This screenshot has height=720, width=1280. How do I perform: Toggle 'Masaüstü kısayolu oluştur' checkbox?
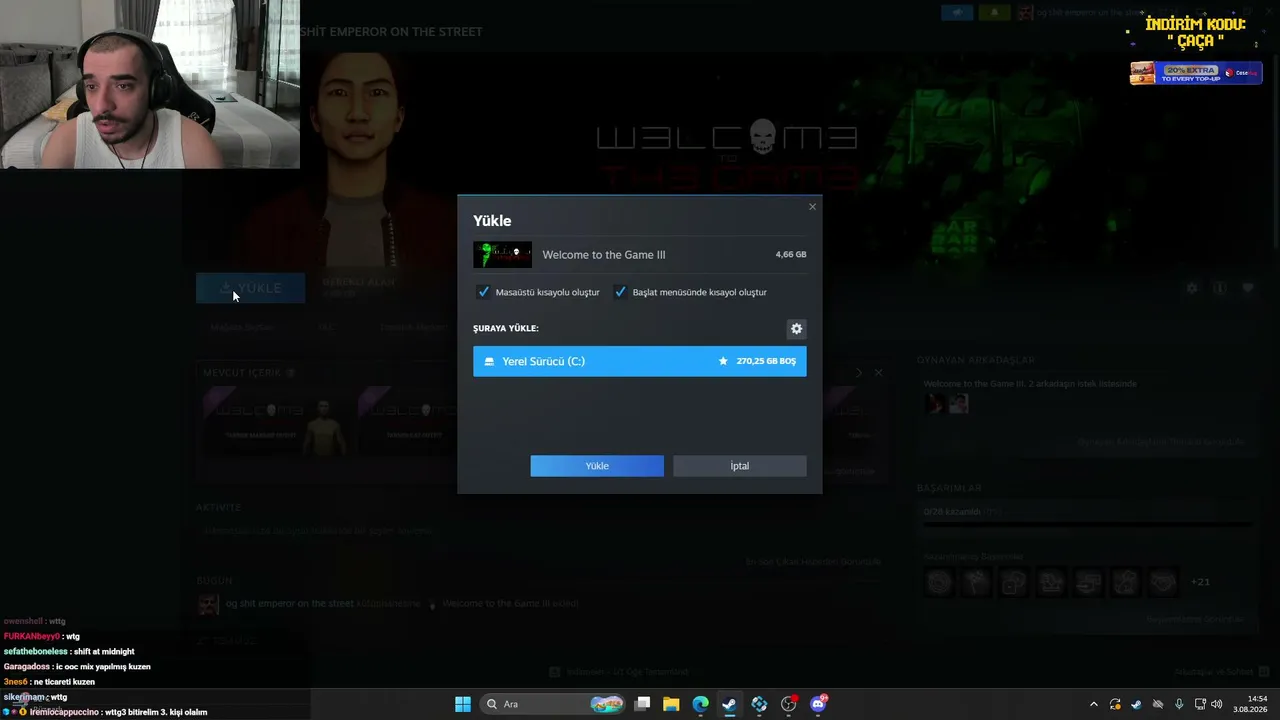[x=484, y=292]
